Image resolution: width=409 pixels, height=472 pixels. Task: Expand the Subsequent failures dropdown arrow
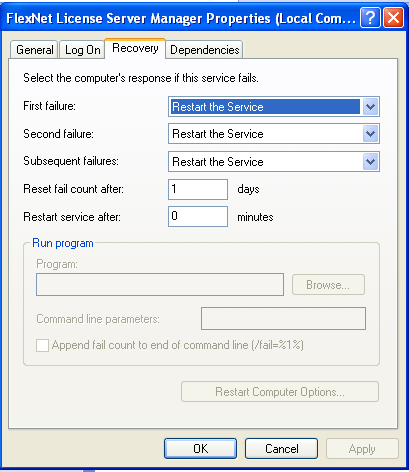(x=370, y=162)
